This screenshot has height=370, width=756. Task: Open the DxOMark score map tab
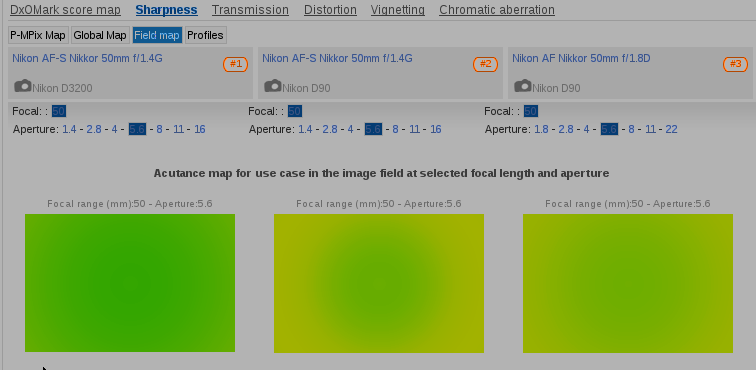click(65, 10)
